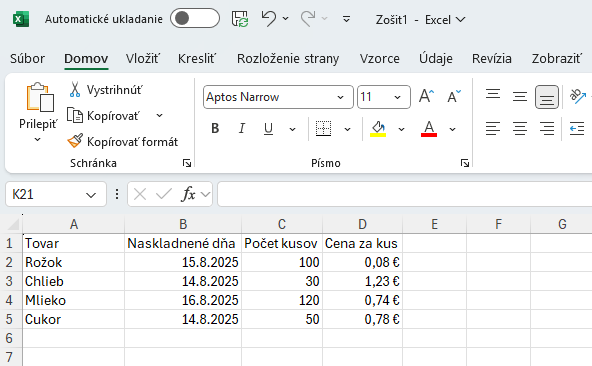The width and height of the screenshot is (592, 366).
Task: Open the Zobraziť tab
Action: click(557, 59)
